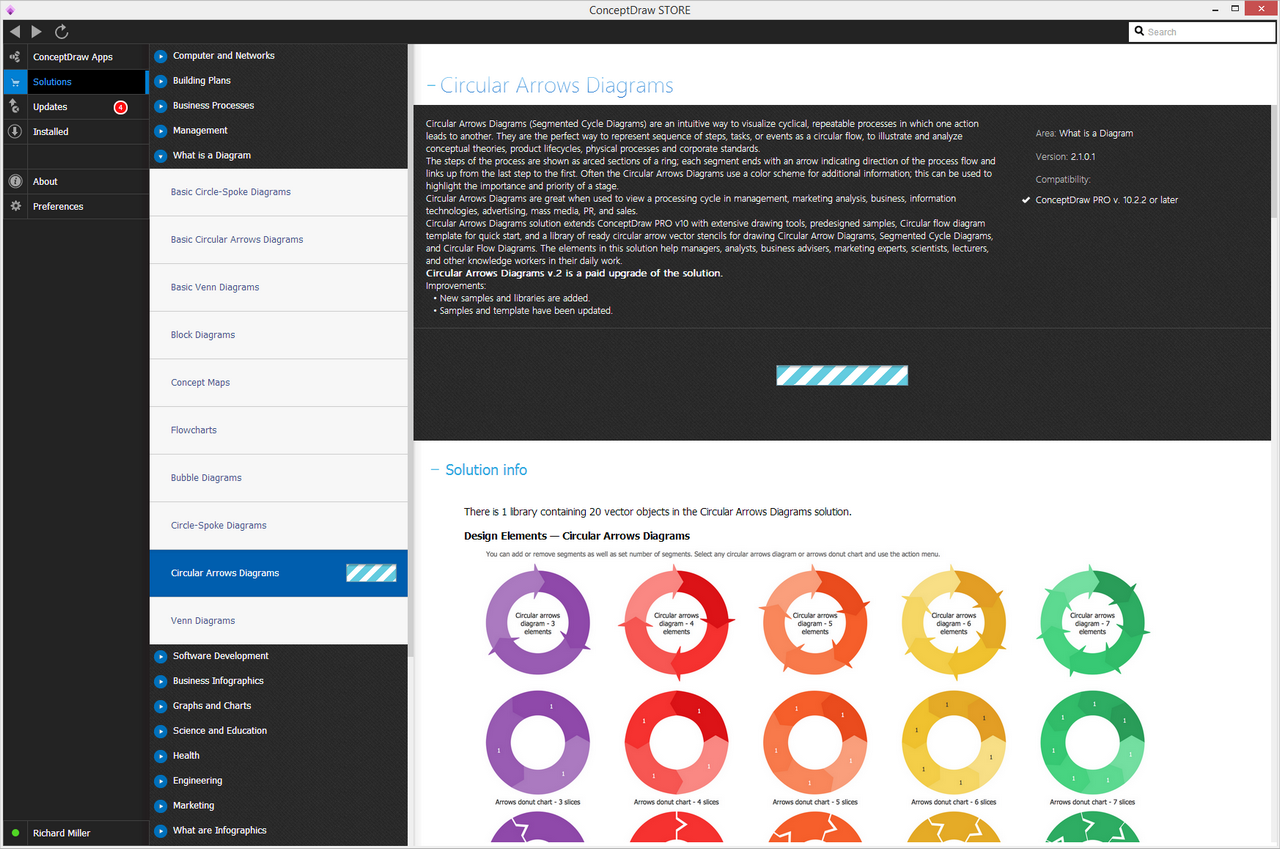Click the yellow arrows donut chart with 6 slices
1280x849 pixels.
tap(954, 743)
